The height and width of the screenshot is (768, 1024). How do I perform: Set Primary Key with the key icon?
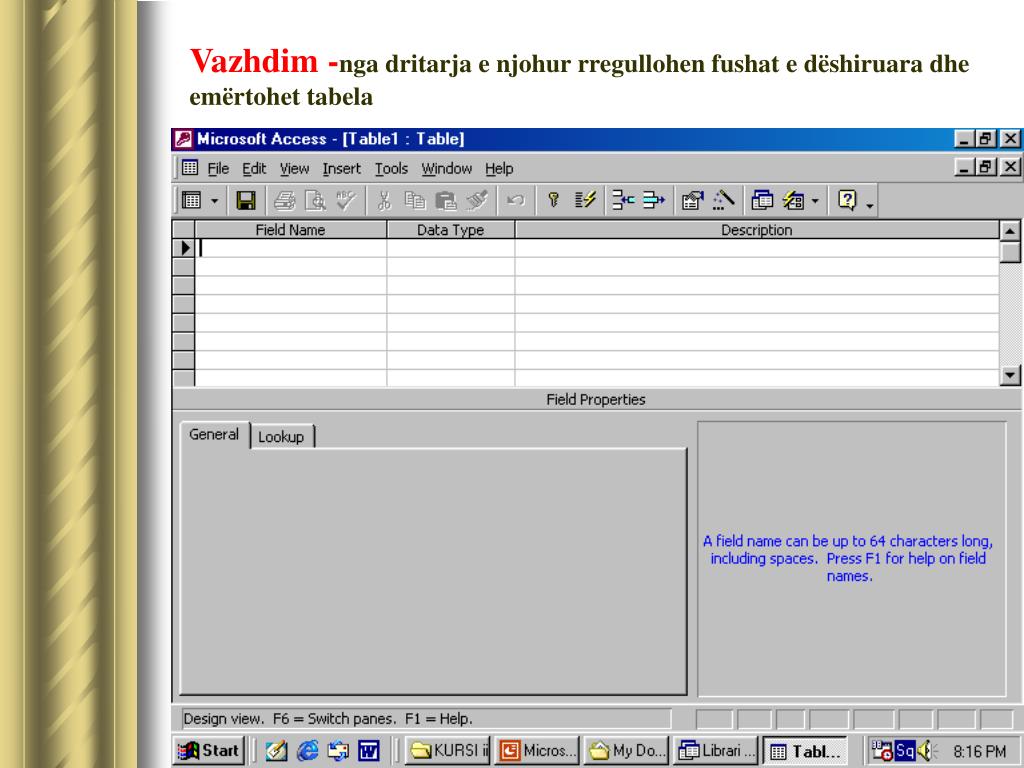553,200
